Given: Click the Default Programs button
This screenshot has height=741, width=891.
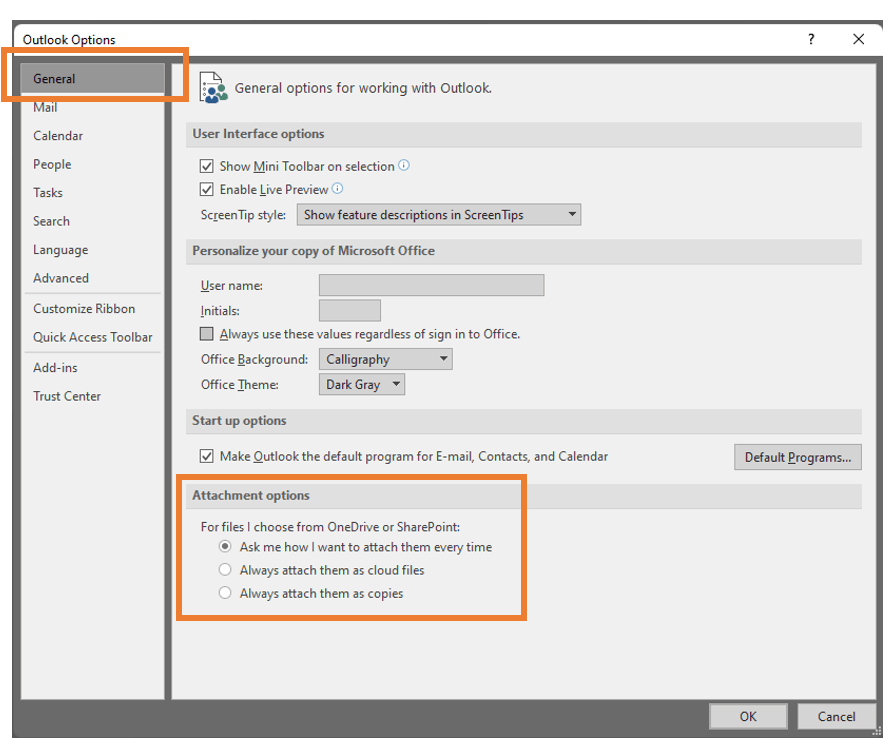Looking at the screenshot, I should (x=797, y=457).
